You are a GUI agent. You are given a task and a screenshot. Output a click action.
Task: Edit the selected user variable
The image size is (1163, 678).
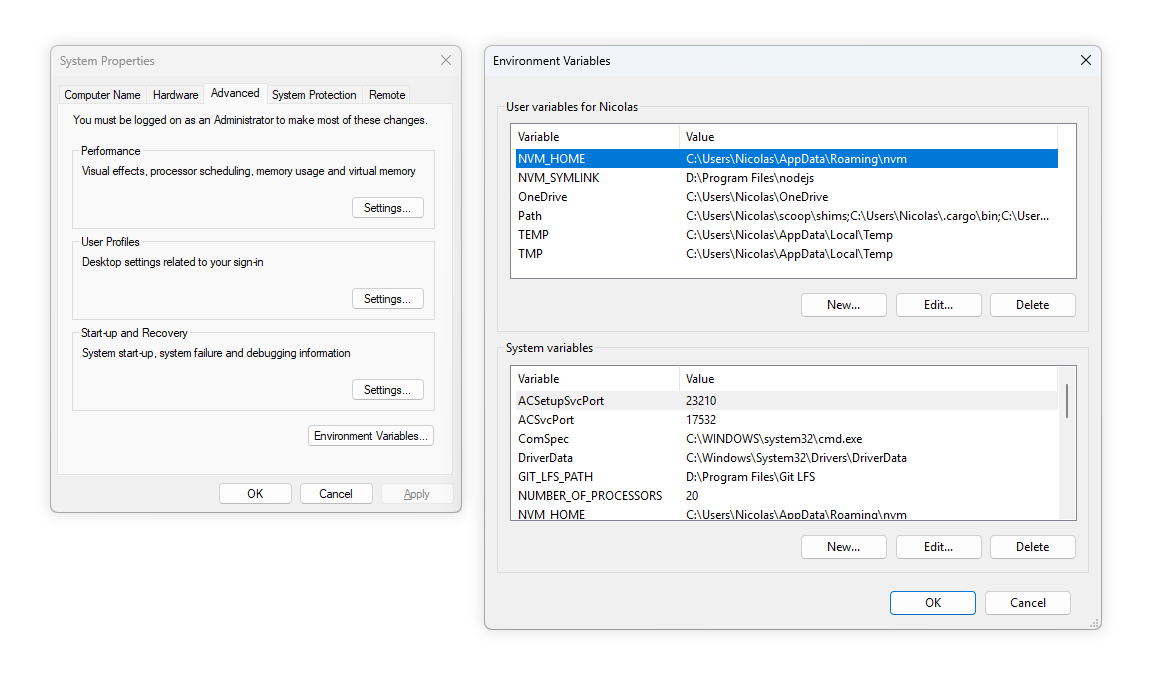938,305
